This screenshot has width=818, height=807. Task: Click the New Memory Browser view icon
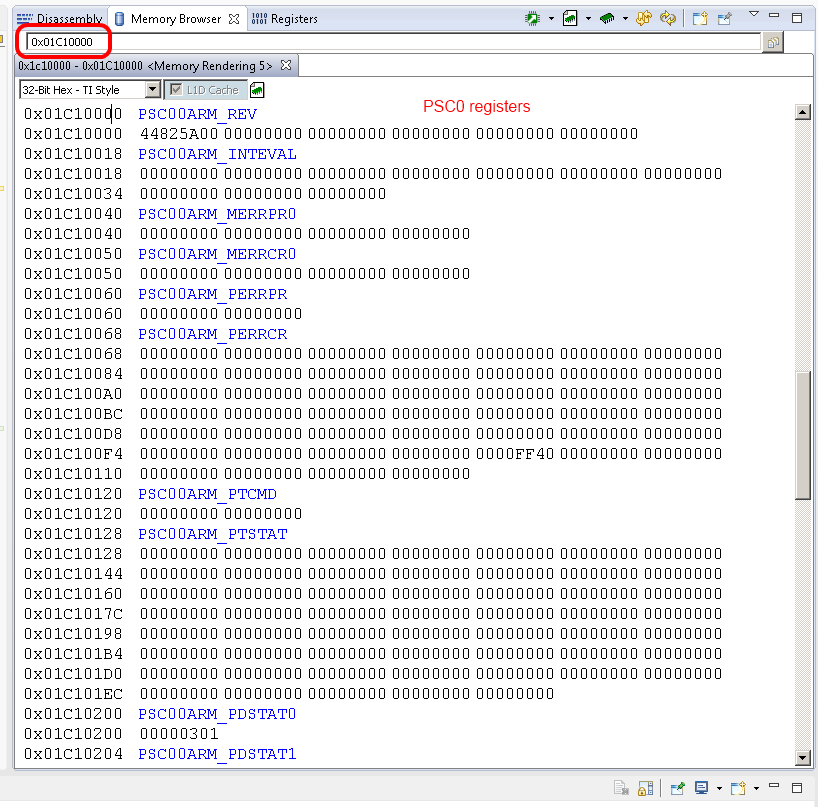700,19
